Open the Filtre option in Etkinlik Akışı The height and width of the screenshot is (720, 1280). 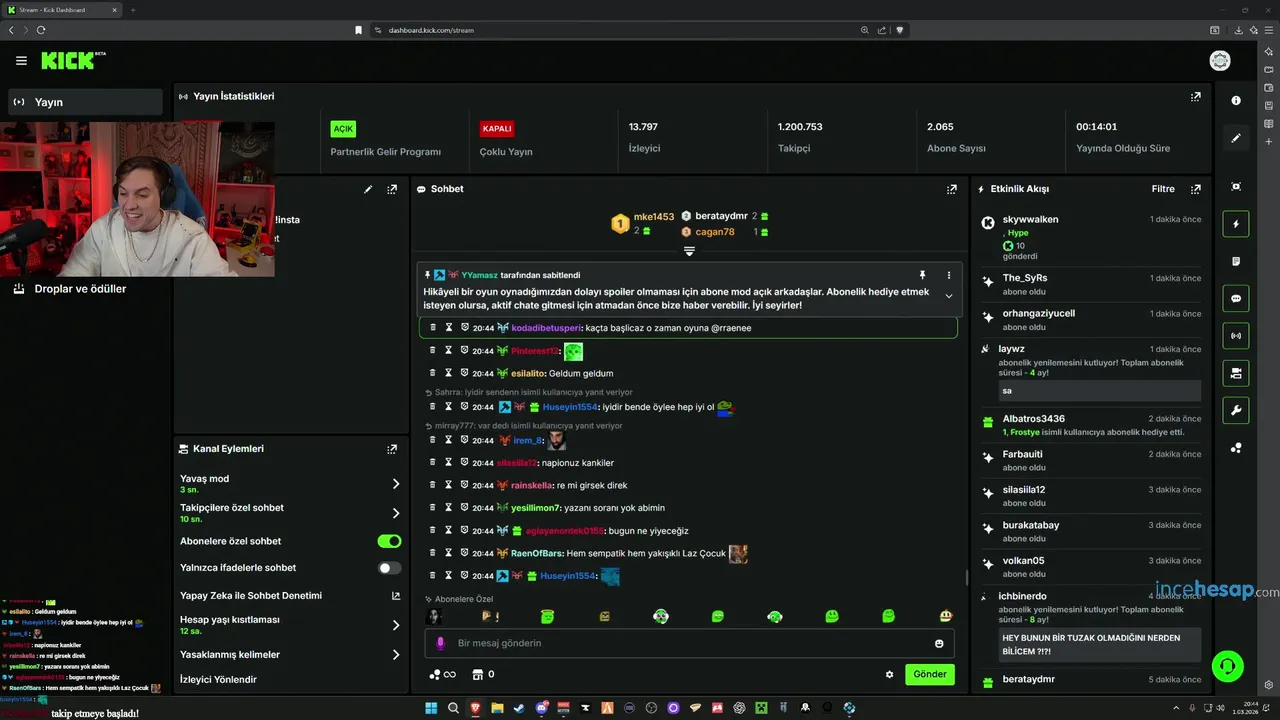click(1163, 189)
